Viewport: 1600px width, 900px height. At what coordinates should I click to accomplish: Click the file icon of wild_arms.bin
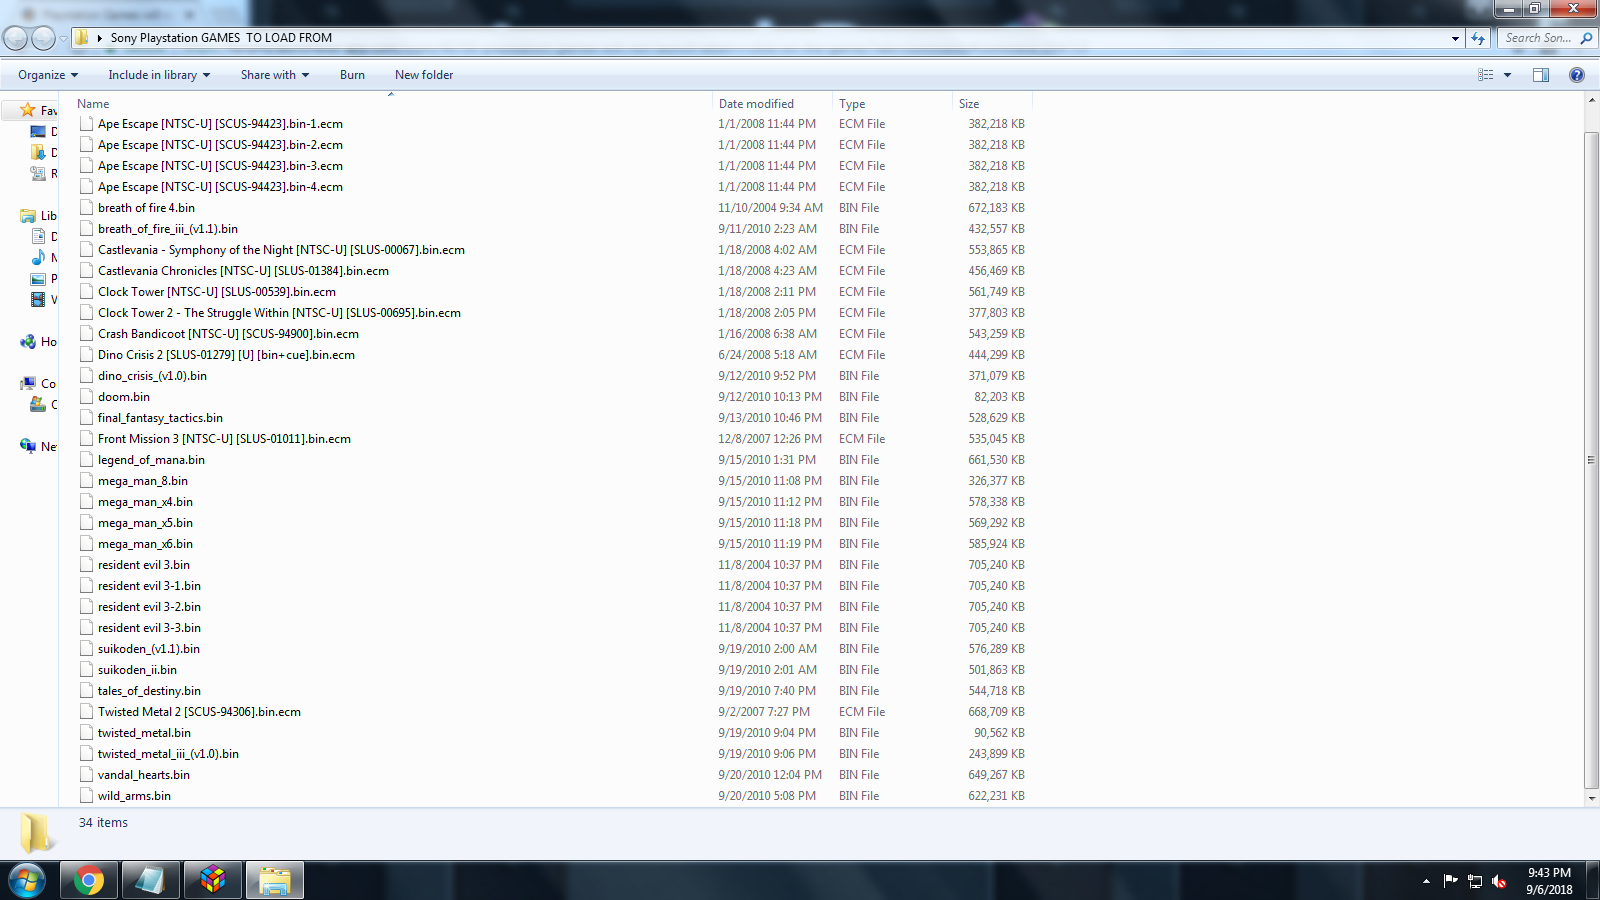pyautogui.click(x=87, y=796)
